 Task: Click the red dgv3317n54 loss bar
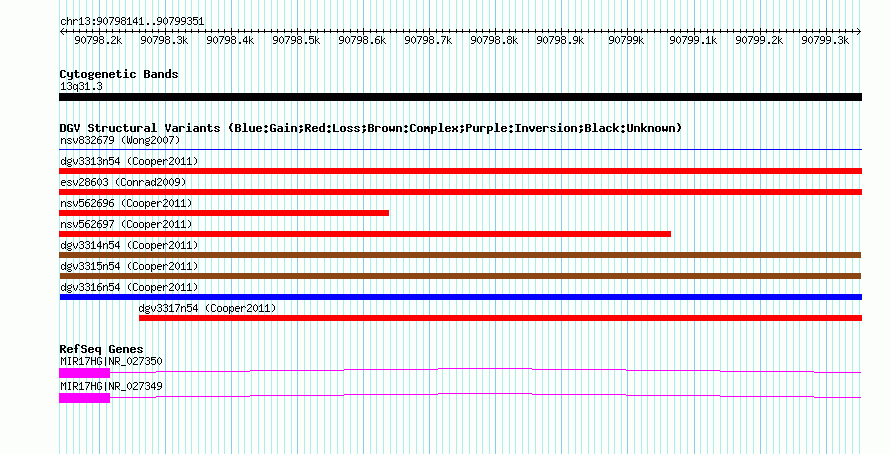(x=501, y=318)
